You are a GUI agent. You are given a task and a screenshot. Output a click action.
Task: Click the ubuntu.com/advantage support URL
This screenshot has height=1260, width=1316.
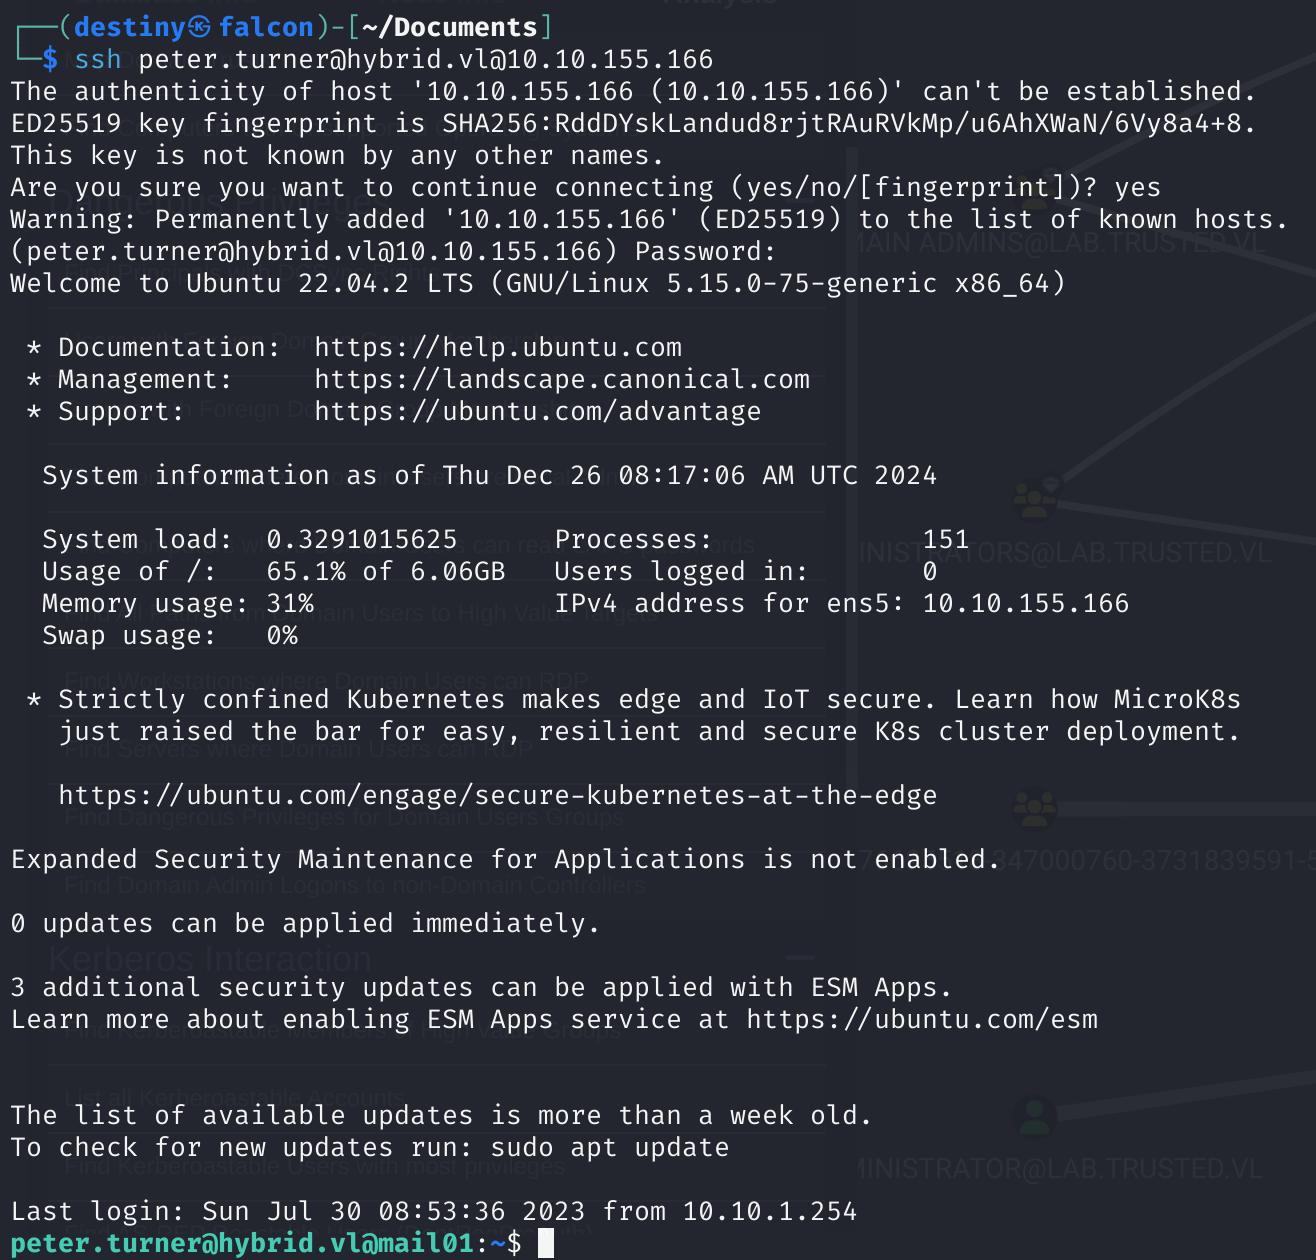point(537,411)
